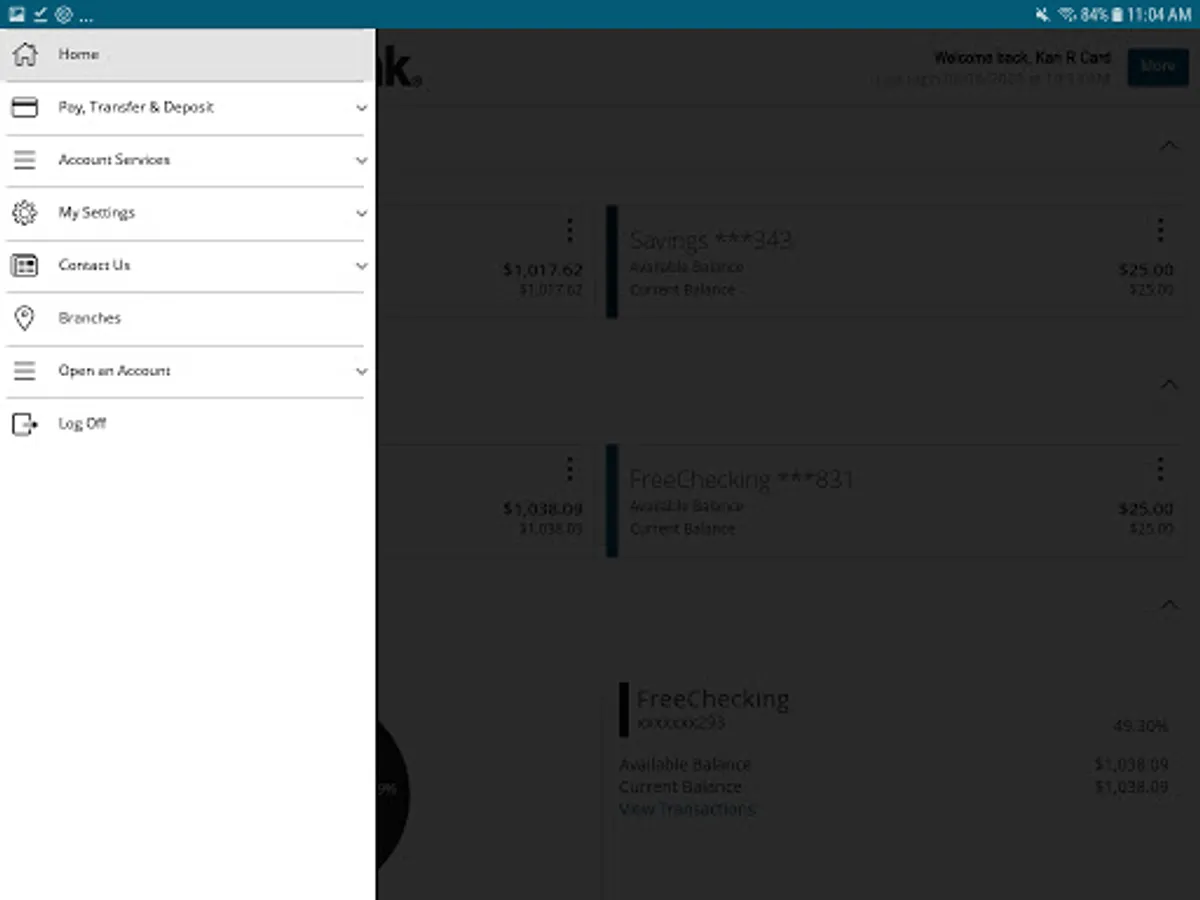Open the View Transactions link
This screenshot has height=900, width=1200.
[687, 809]
